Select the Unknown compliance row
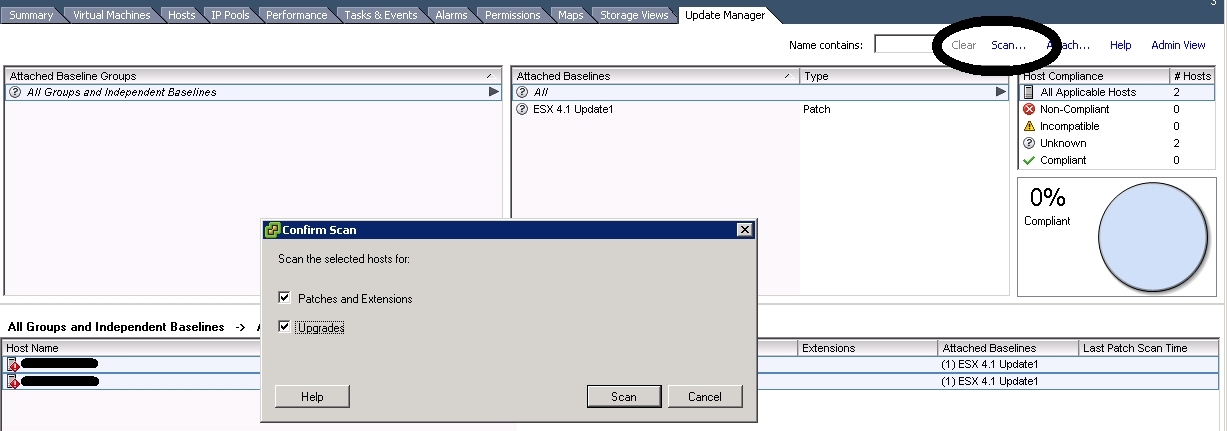The width and height of the screenshot is (1227, 431). (x=1117, y=143)
